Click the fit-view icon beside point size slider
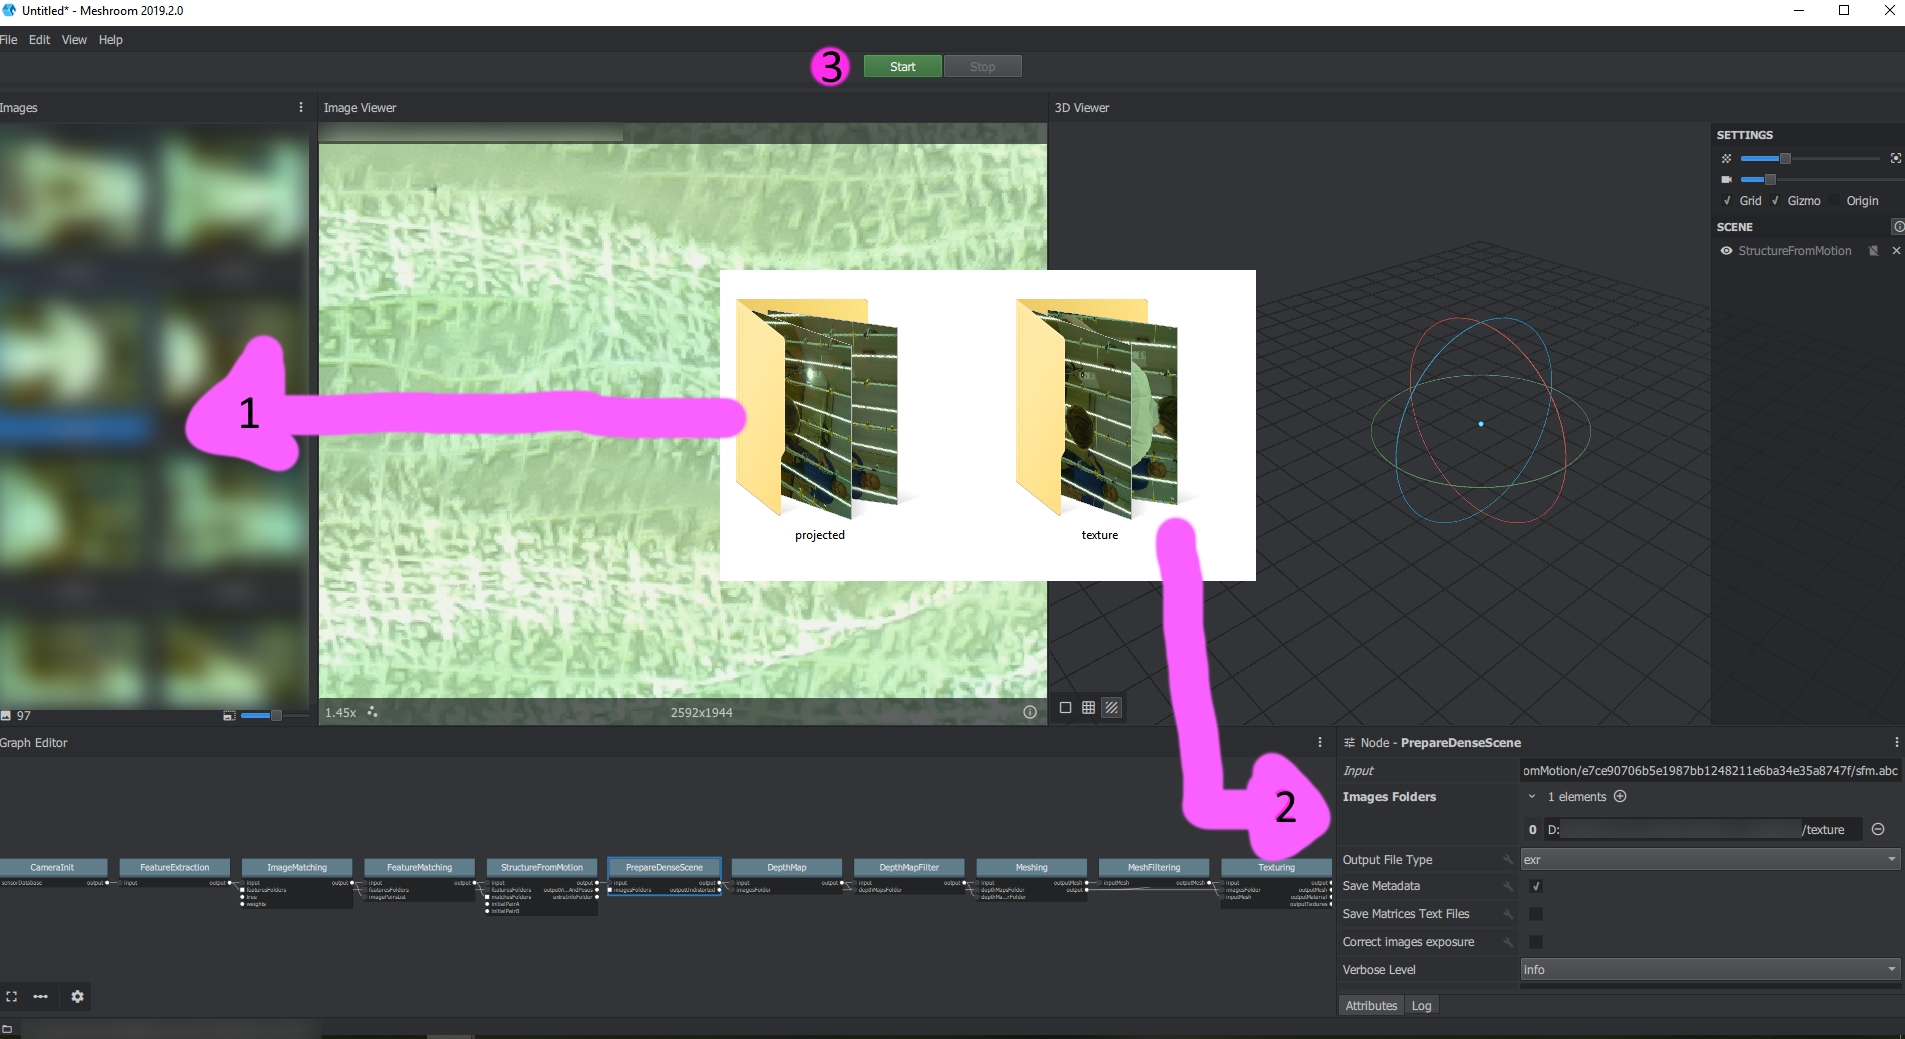1905x1039 pixels. tap(1895, 159)
